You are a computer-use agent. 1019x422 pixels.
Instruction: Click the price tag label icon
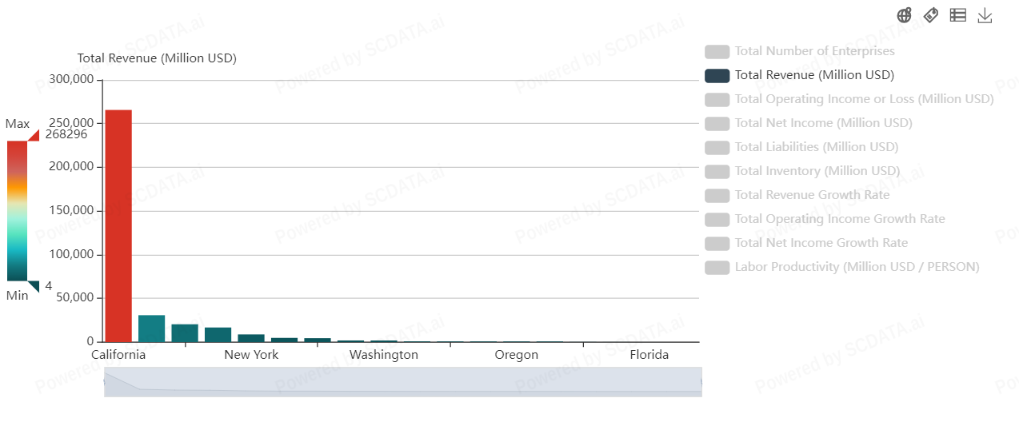(931, 15)
